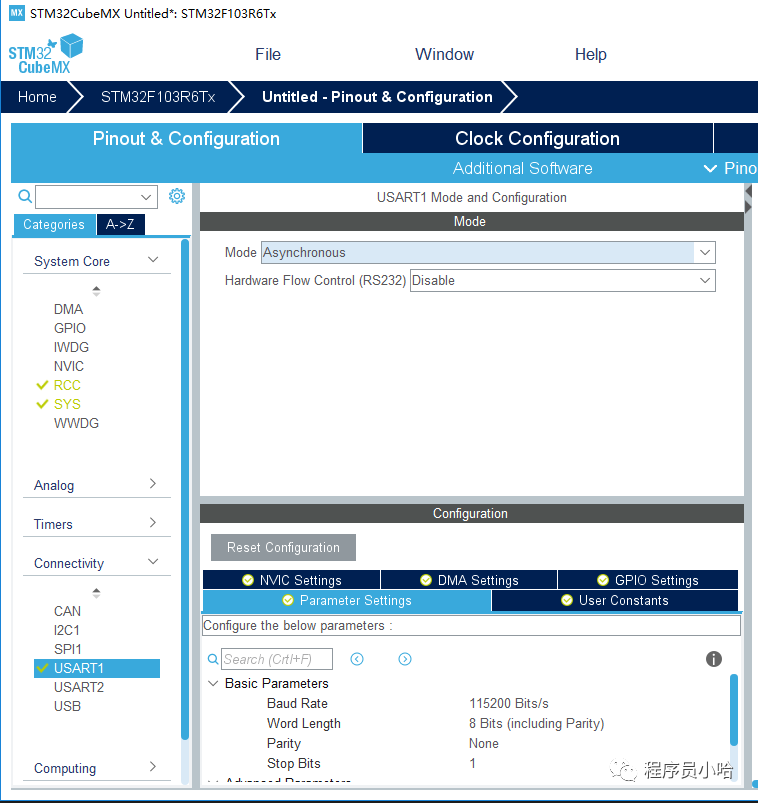758x803 pixels.
Task: Select USART1 peripheral in Connectivity list
Action: click(x=79, y=668)
